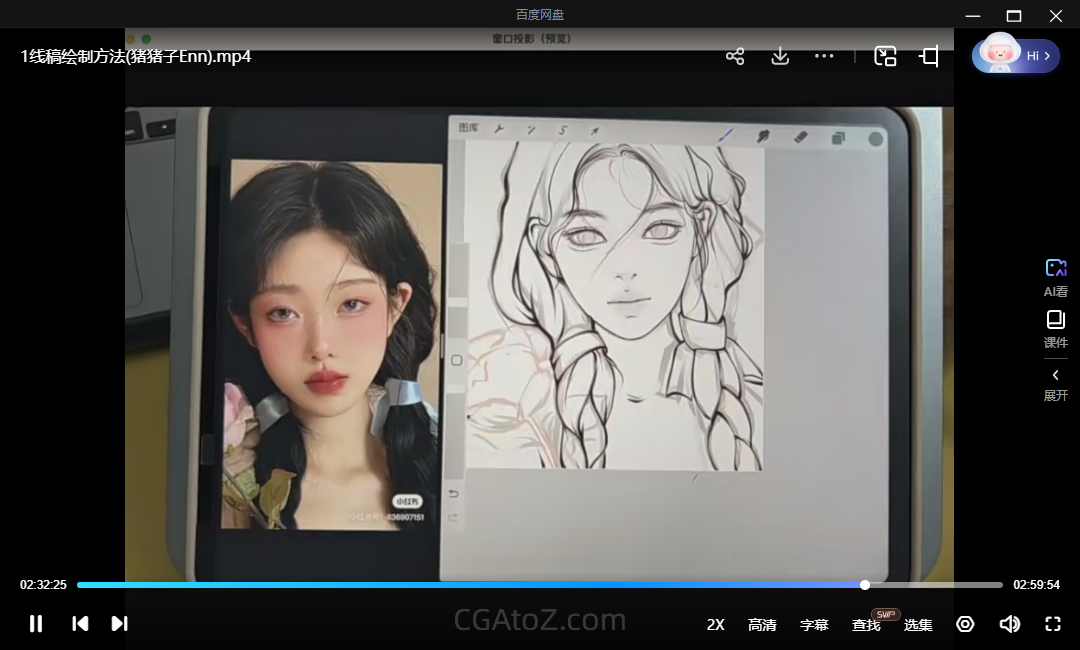Skip to the next video

[x=119, y=624]
